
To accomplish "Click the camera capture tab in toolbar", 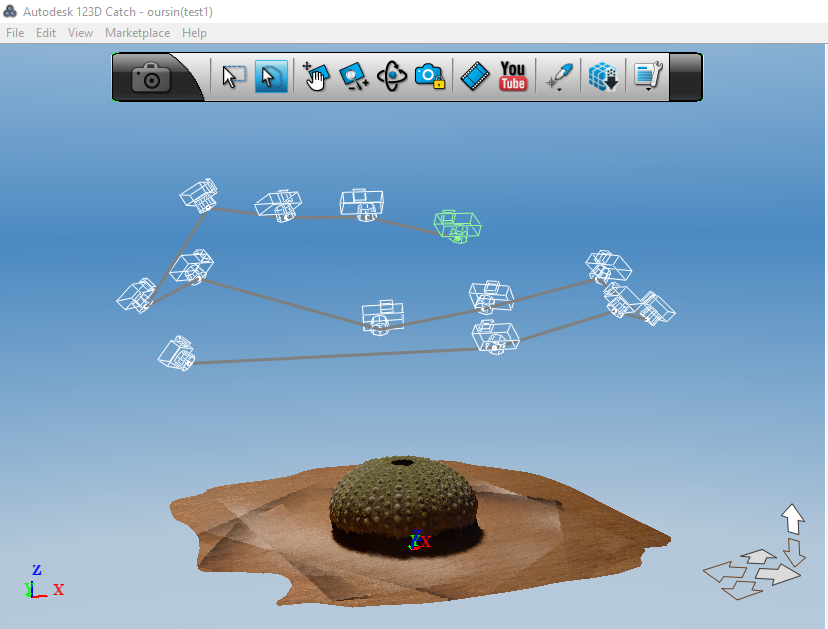I will click(151, 77).
